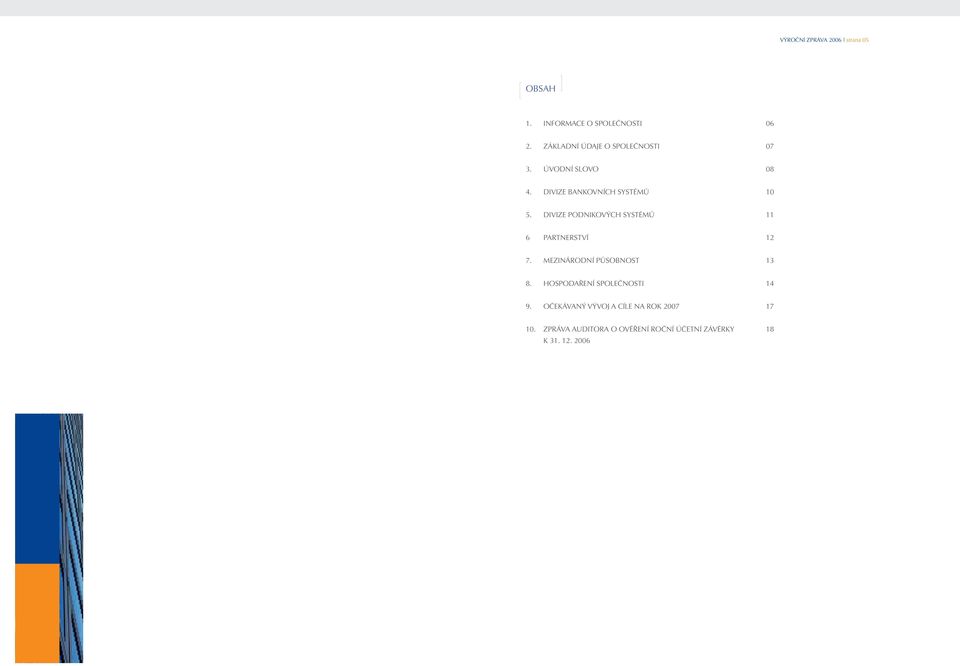
Task: Click page number 07 in contents
Action: click(x=770, y=146)
